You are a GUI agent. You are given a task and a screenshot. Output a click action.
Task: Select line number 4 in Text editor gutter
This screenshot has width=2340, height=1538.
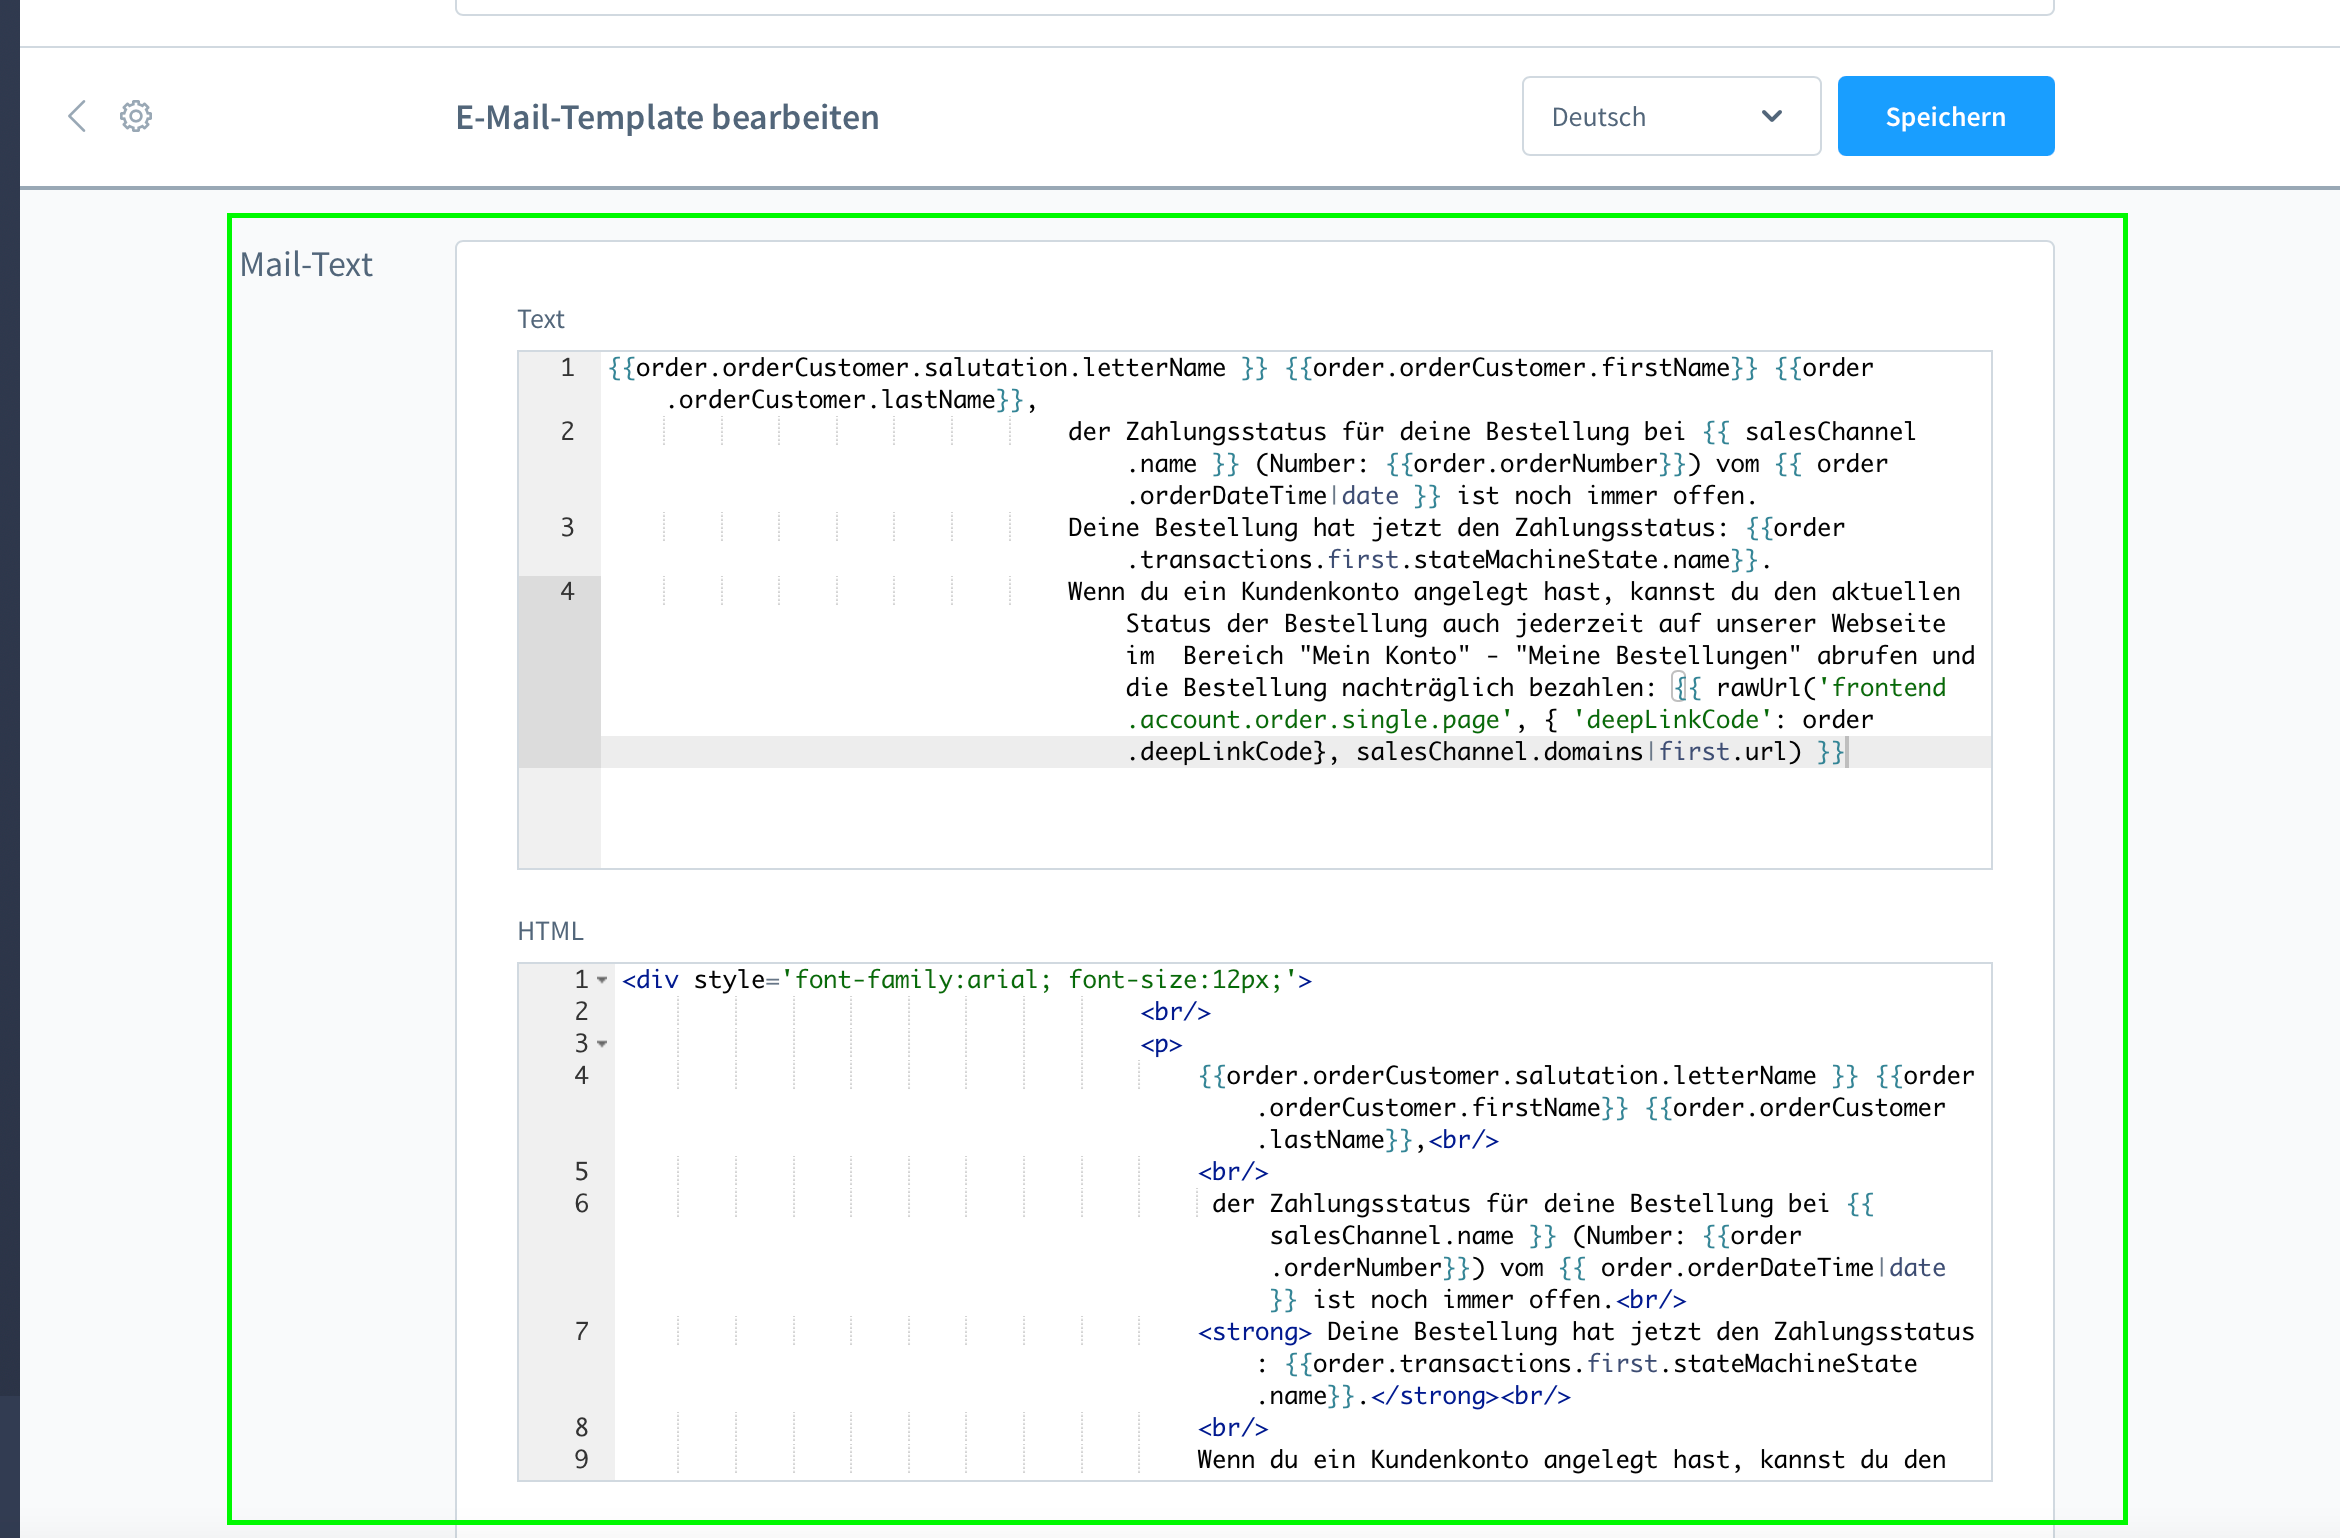pyautogui.click(x=567, y=591)
